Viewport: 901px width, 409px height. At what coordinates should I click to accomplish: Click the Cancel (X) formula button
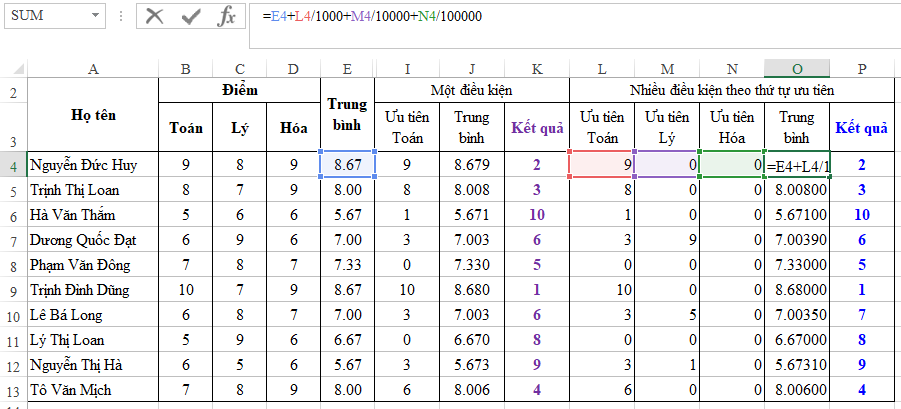(x=154, y=16)
